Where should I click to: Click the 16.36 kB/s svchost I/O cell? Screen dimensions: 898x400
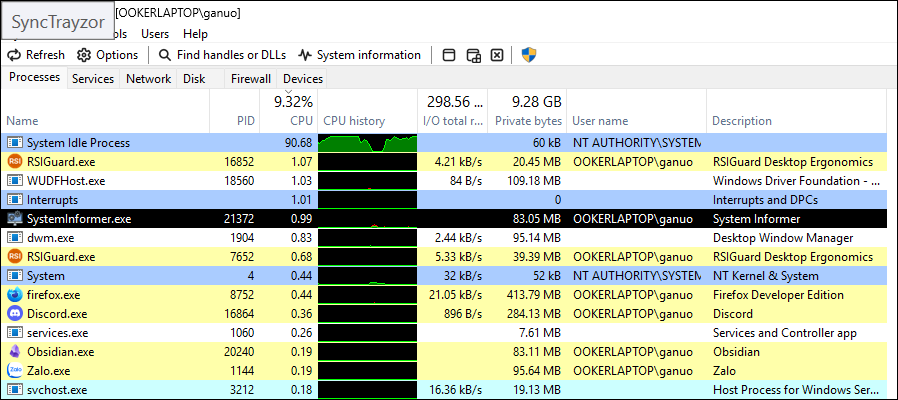pos(455,390)
